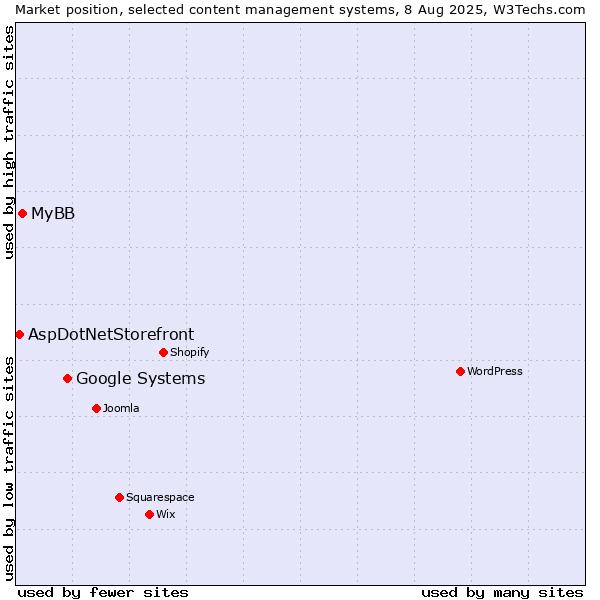The width and height of the screenshot is (600, 600).
Task: Click the AspDotNetStorefront label
Action: click(x=111, y=334)
